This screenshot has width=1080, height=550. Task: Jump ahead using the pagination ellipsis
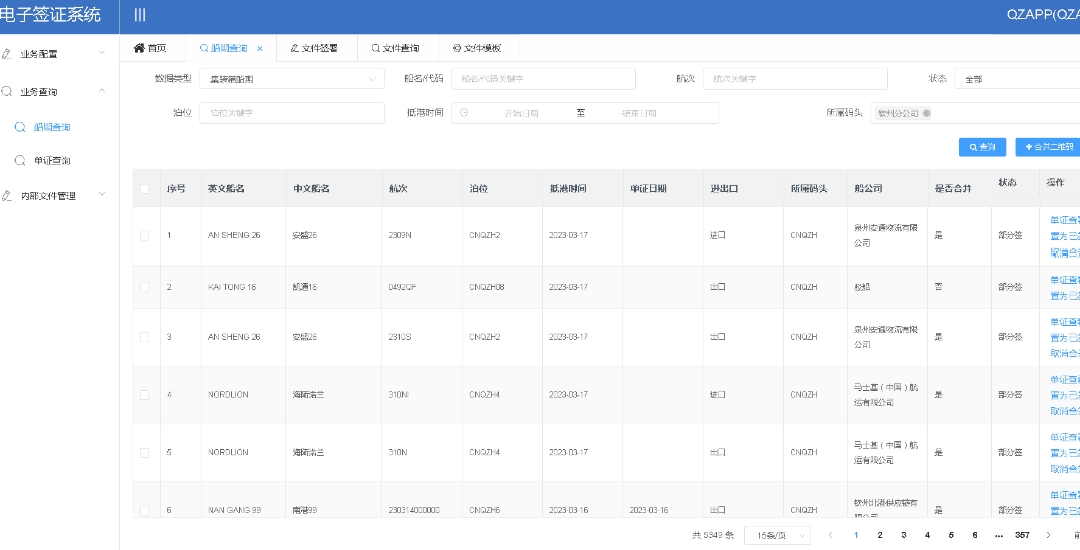(x=999, y=535)
